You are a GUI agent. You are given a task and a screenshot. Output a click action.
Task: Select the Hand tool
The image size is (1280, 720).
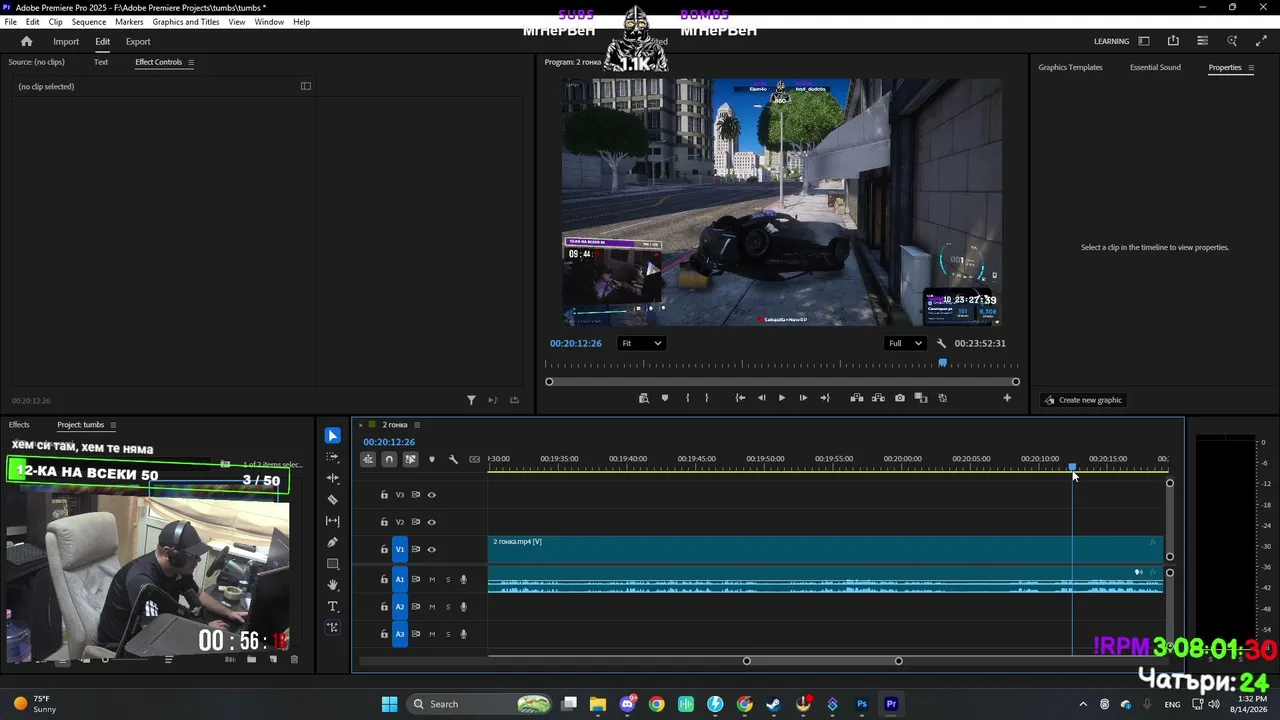[333, 585]
